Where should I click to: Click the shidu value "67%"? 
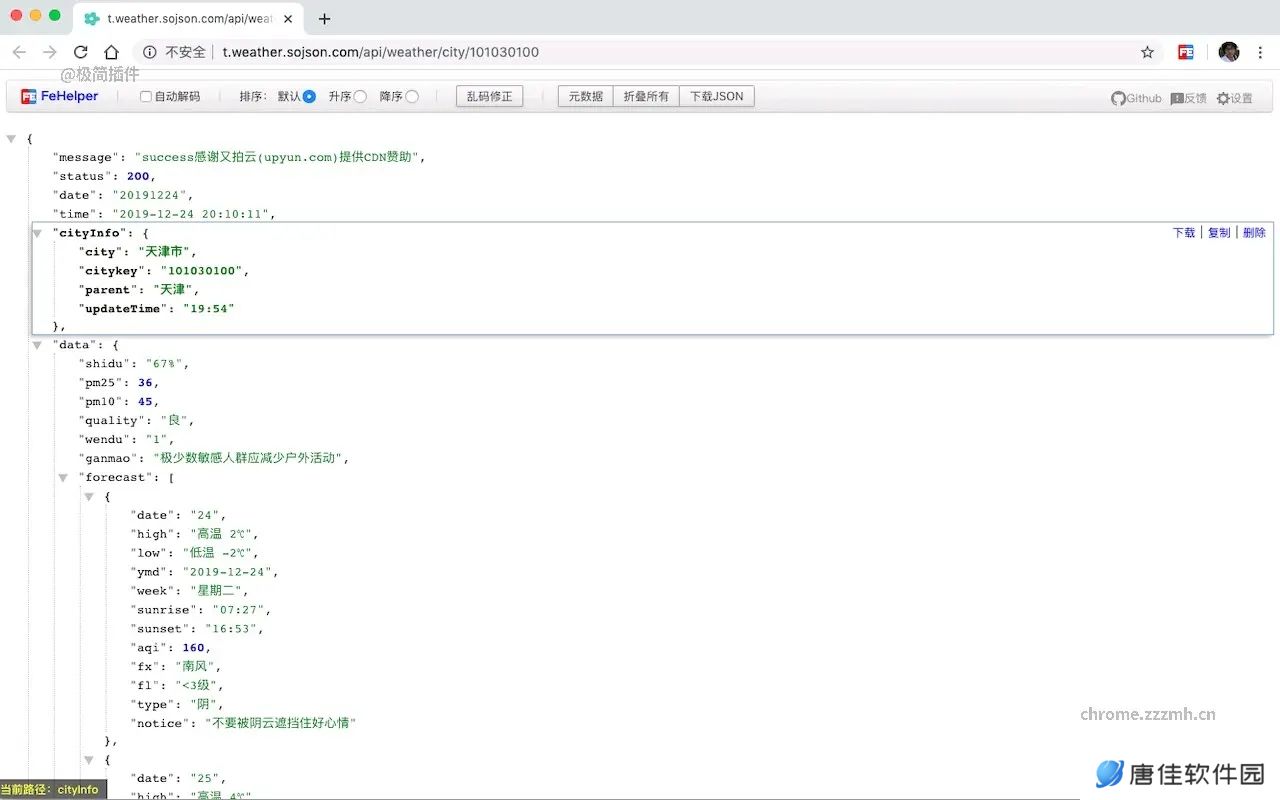click(x=164, y=364)
